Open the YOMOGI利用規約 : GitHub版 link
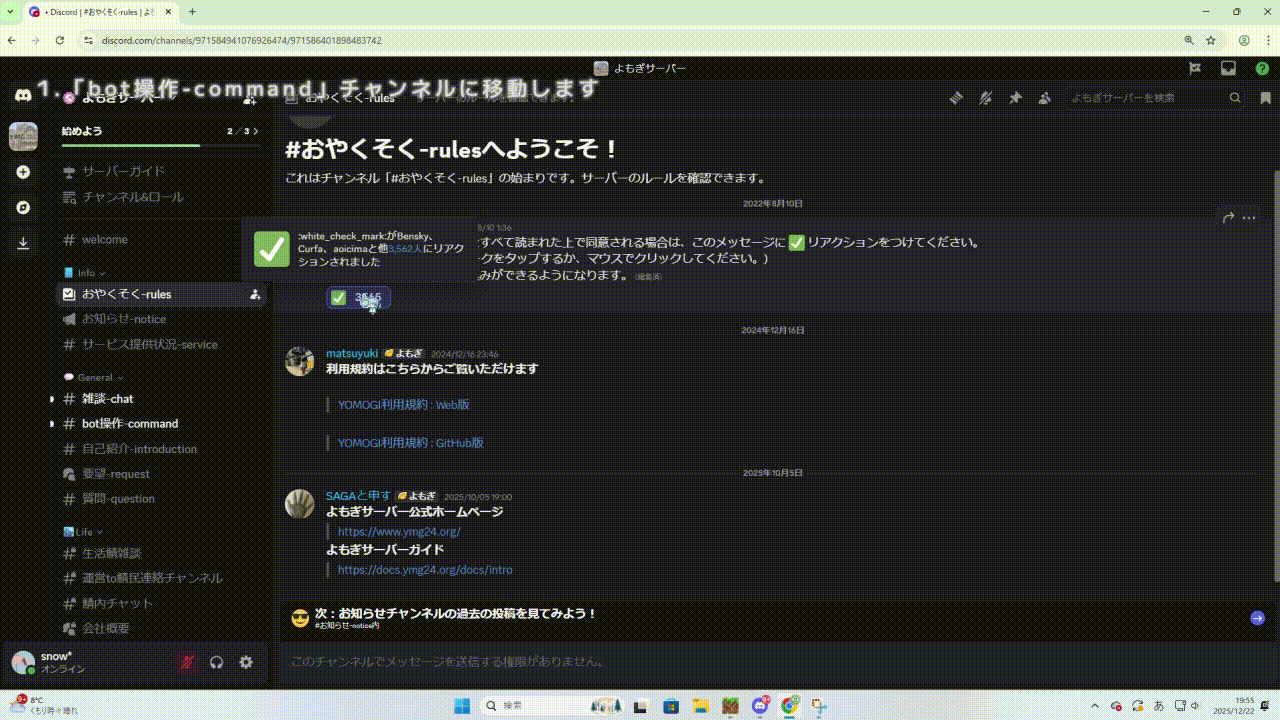The image size is (1280, 720). 411,442
